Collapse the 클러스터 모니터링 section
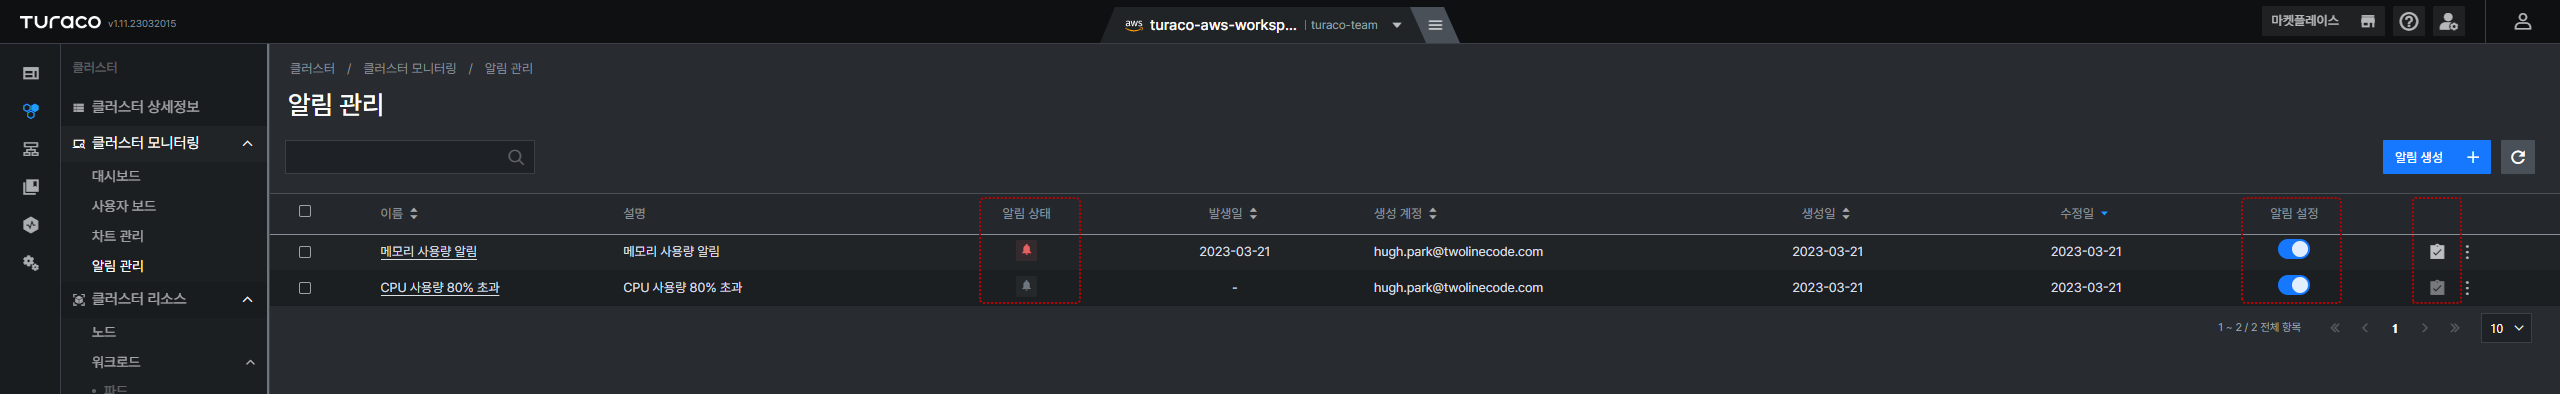 (x=247, y=144)
